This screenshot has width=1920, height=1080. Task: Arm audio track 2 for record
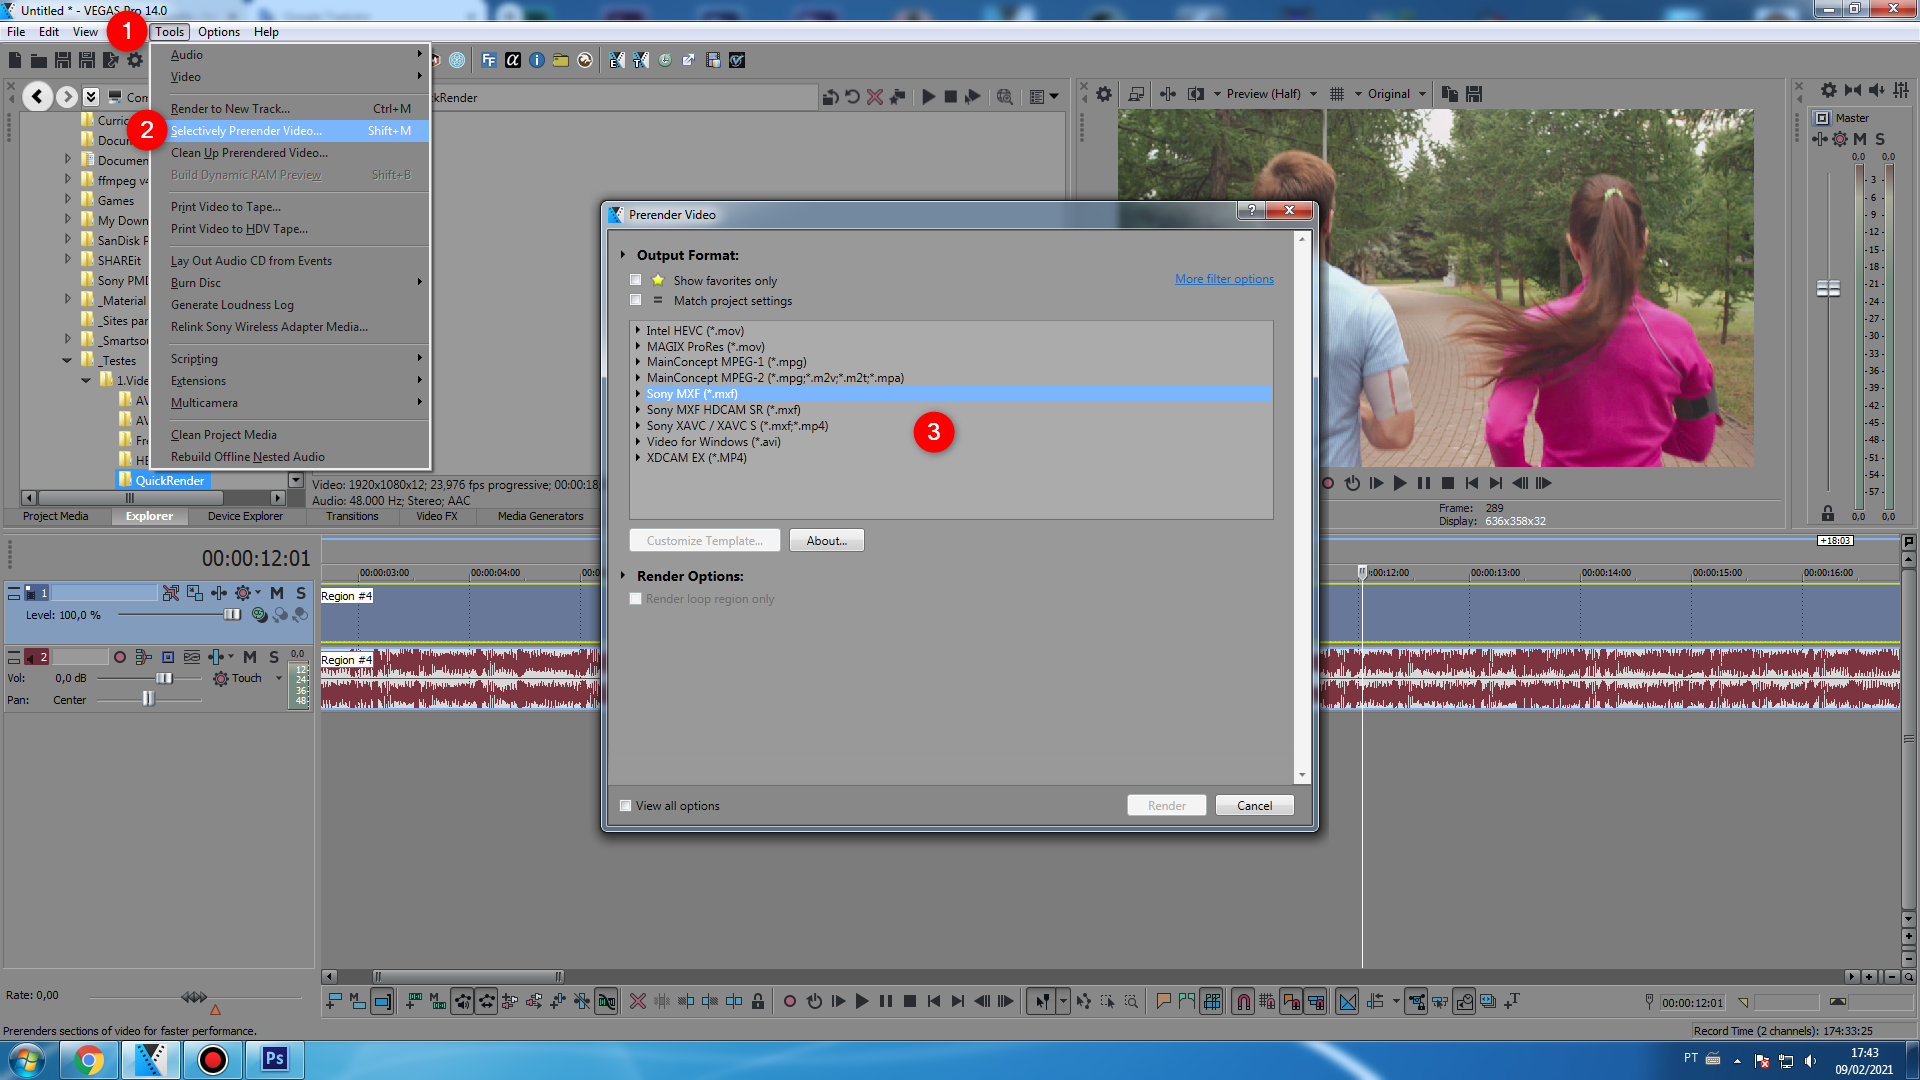120,657
